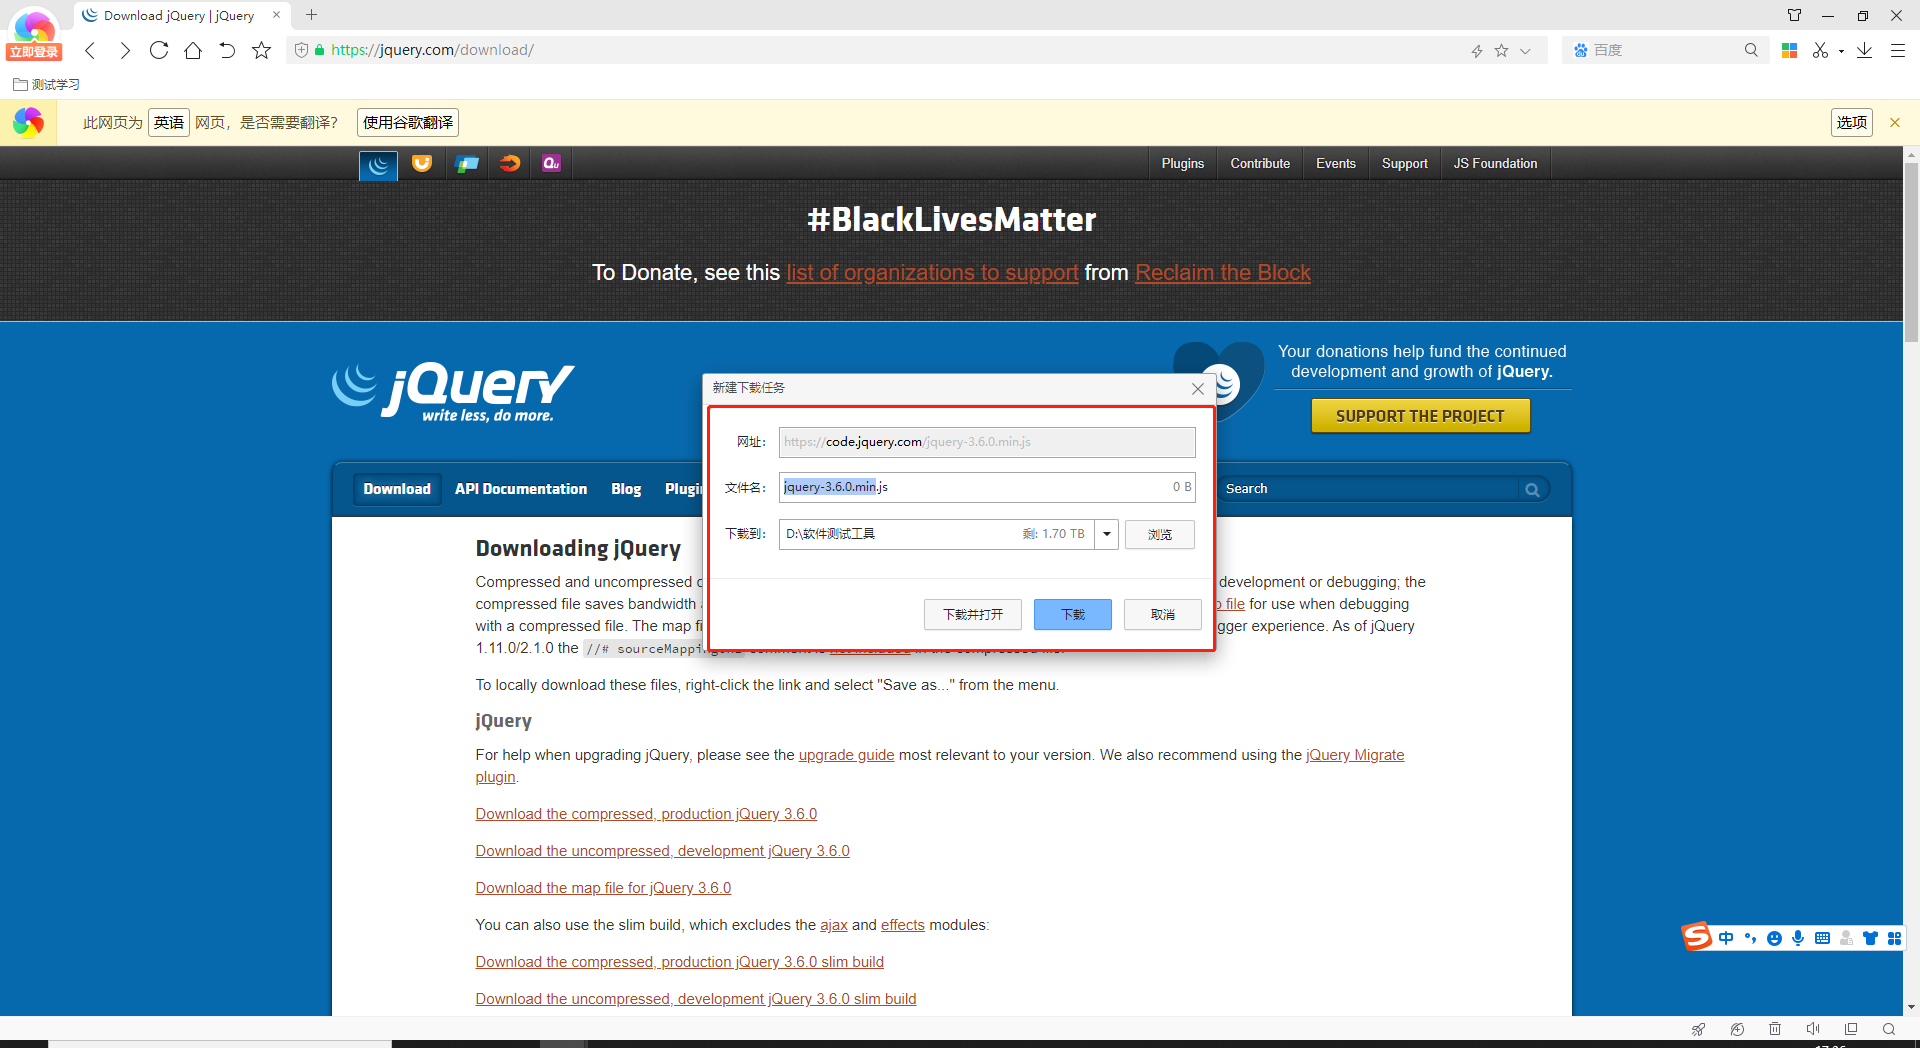1920x1048 pixels.
Task: Open the browser skin shirt icon in title bar
Action: coord(1795,15)
